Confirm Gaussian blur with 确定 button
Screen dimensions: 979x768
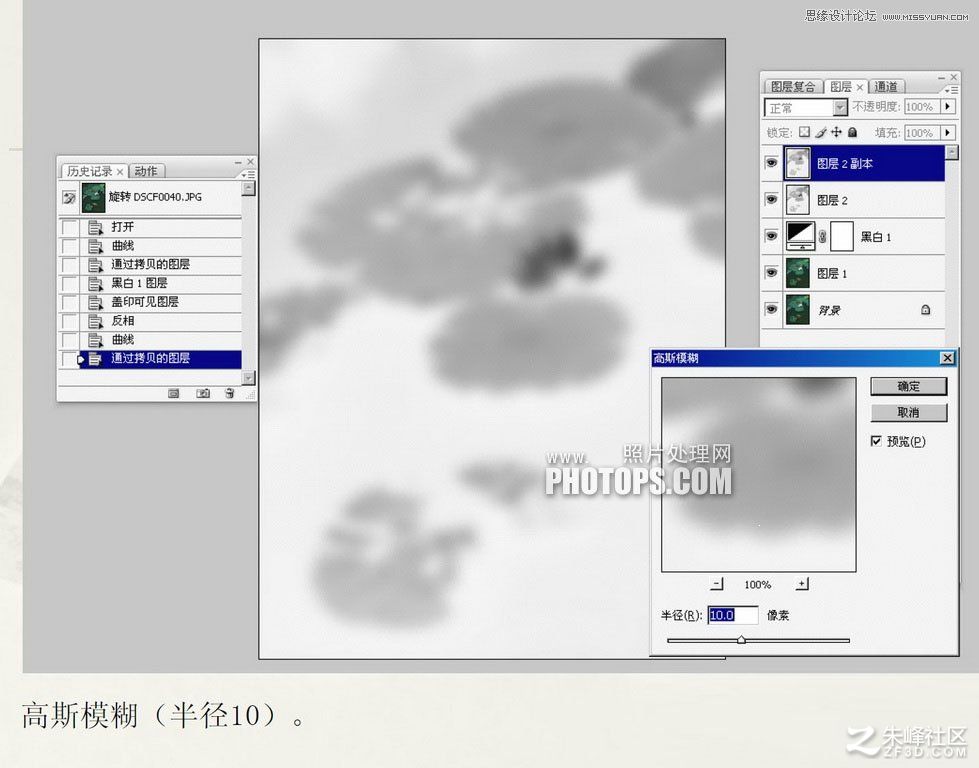coord(908,386)
